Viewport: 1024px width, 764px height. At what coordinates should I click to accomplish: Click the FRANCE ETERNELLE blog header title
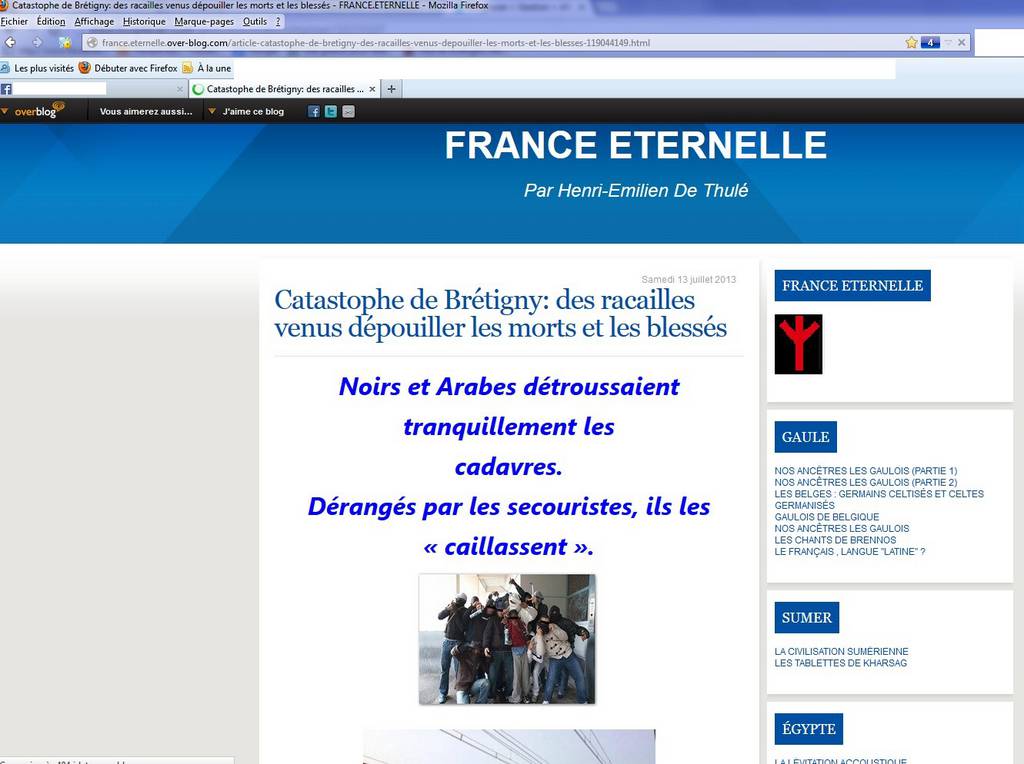point(636,145)
